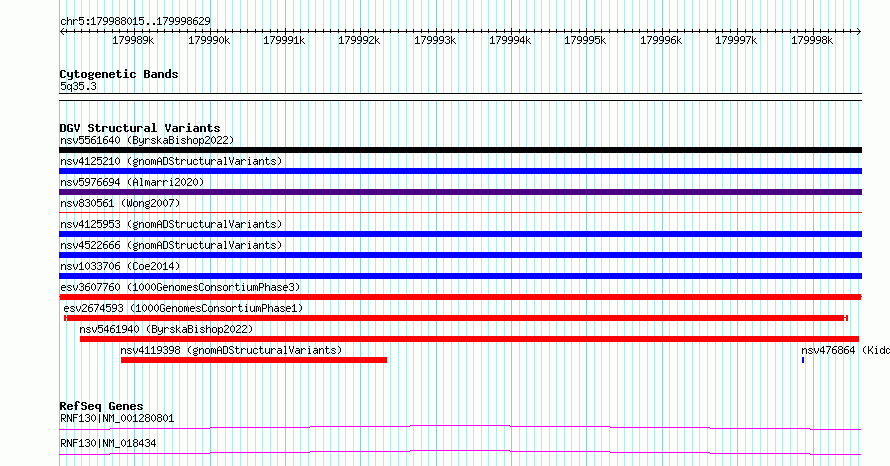Click the RefSeq Genes track title
The image size is (890, 466).
tap(101, 406)
